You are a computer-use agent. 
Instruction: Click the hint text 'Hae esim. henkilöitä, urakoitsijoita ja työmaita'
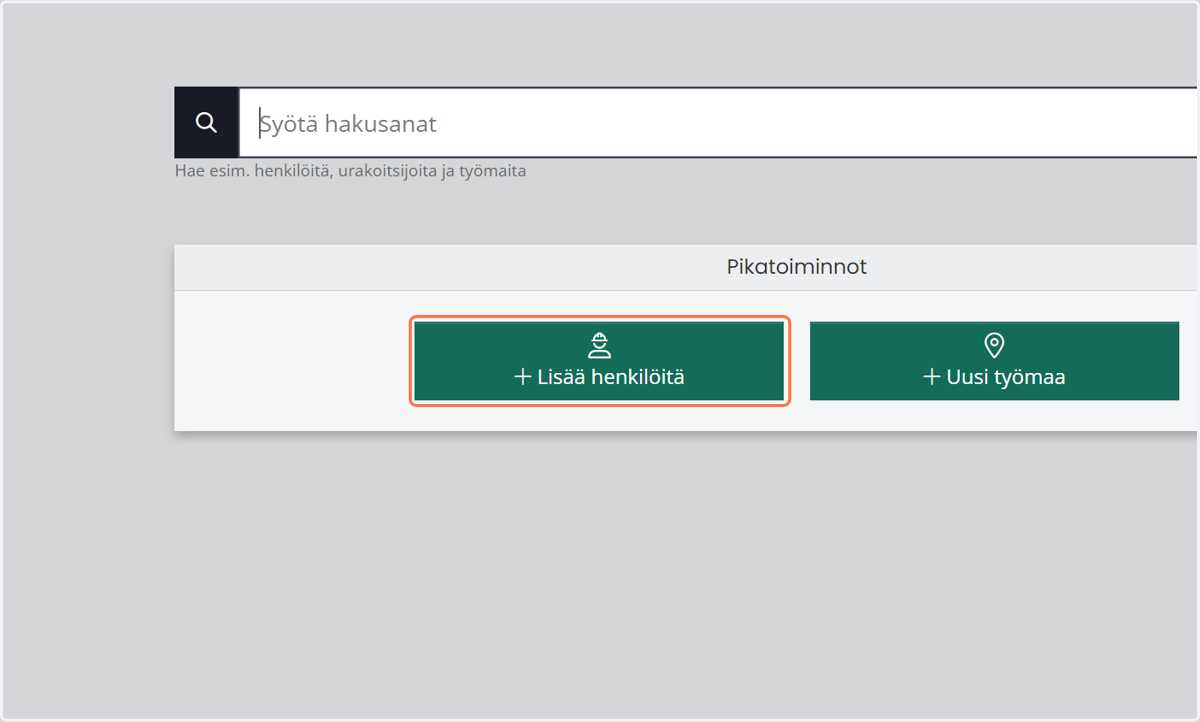[x=350, y=171]
